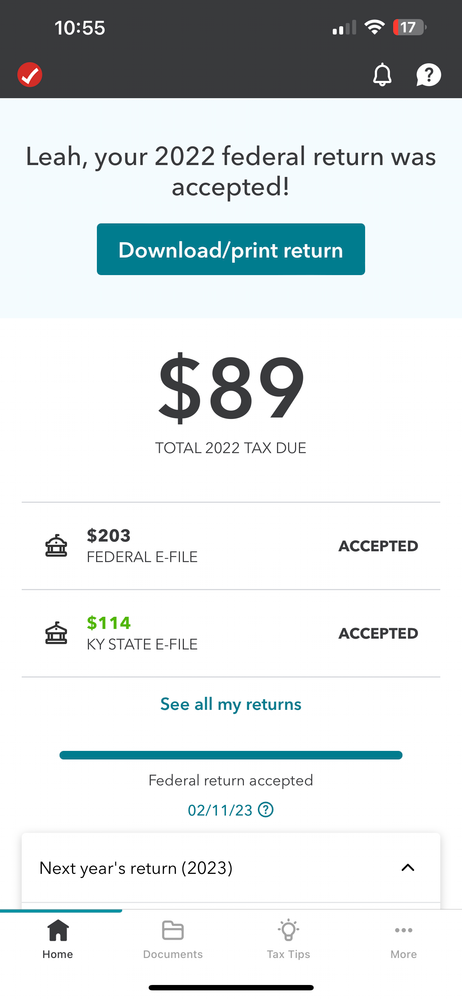Select the $114 KY State E-File row
The height and width of the screenshot is (999, 462).
coord(231,633)
